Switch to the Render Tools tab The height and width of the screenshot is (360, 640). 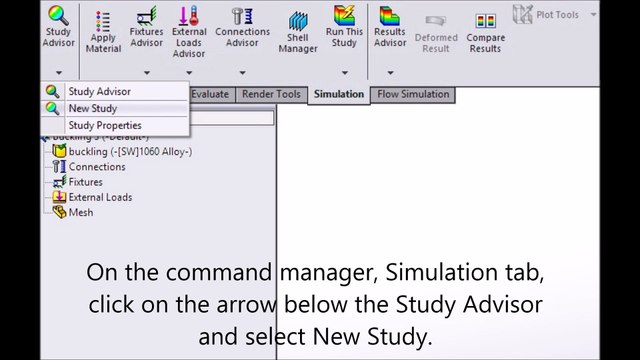[271, 94]
